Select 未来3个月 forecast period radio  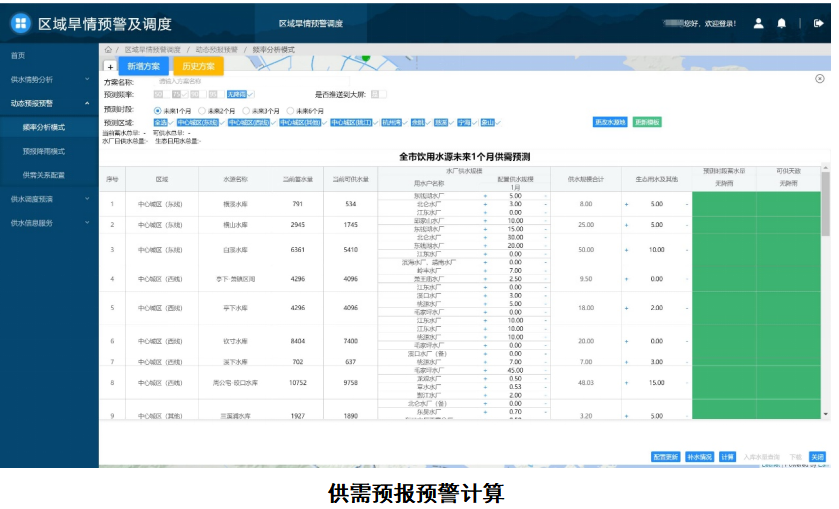click(x=246, y=111)
